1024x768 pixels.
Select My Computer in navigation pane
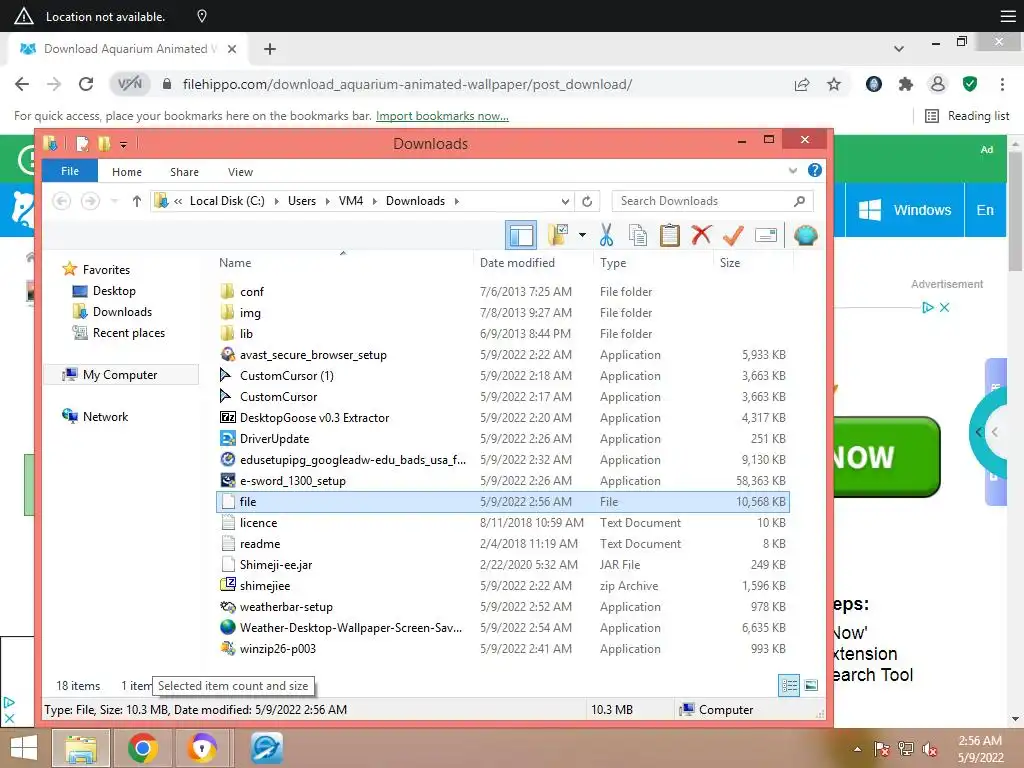click(x=120, y=374)
